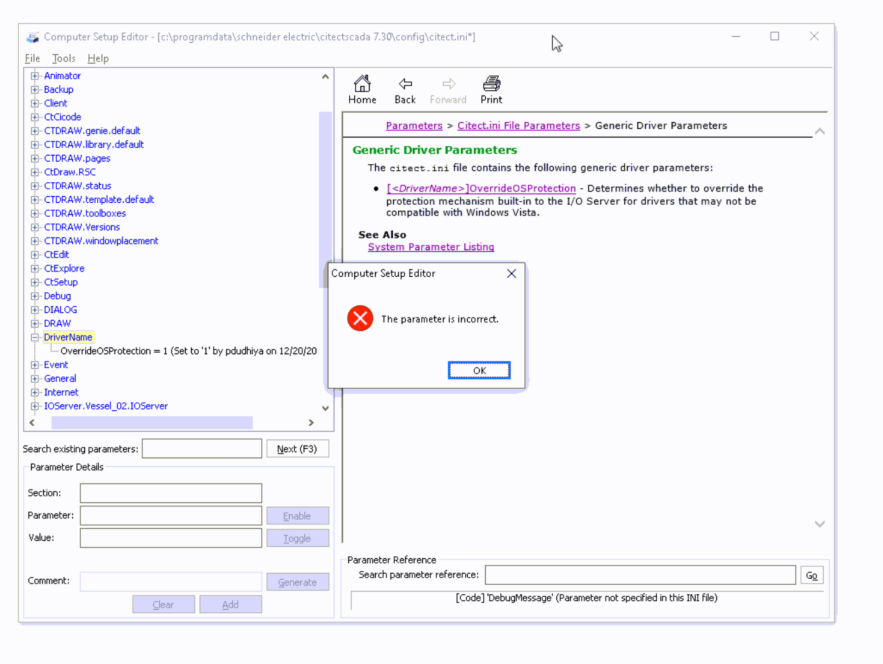Click the Add button
The height and width of the screenshot is (664, 883).
coord(230,604)
